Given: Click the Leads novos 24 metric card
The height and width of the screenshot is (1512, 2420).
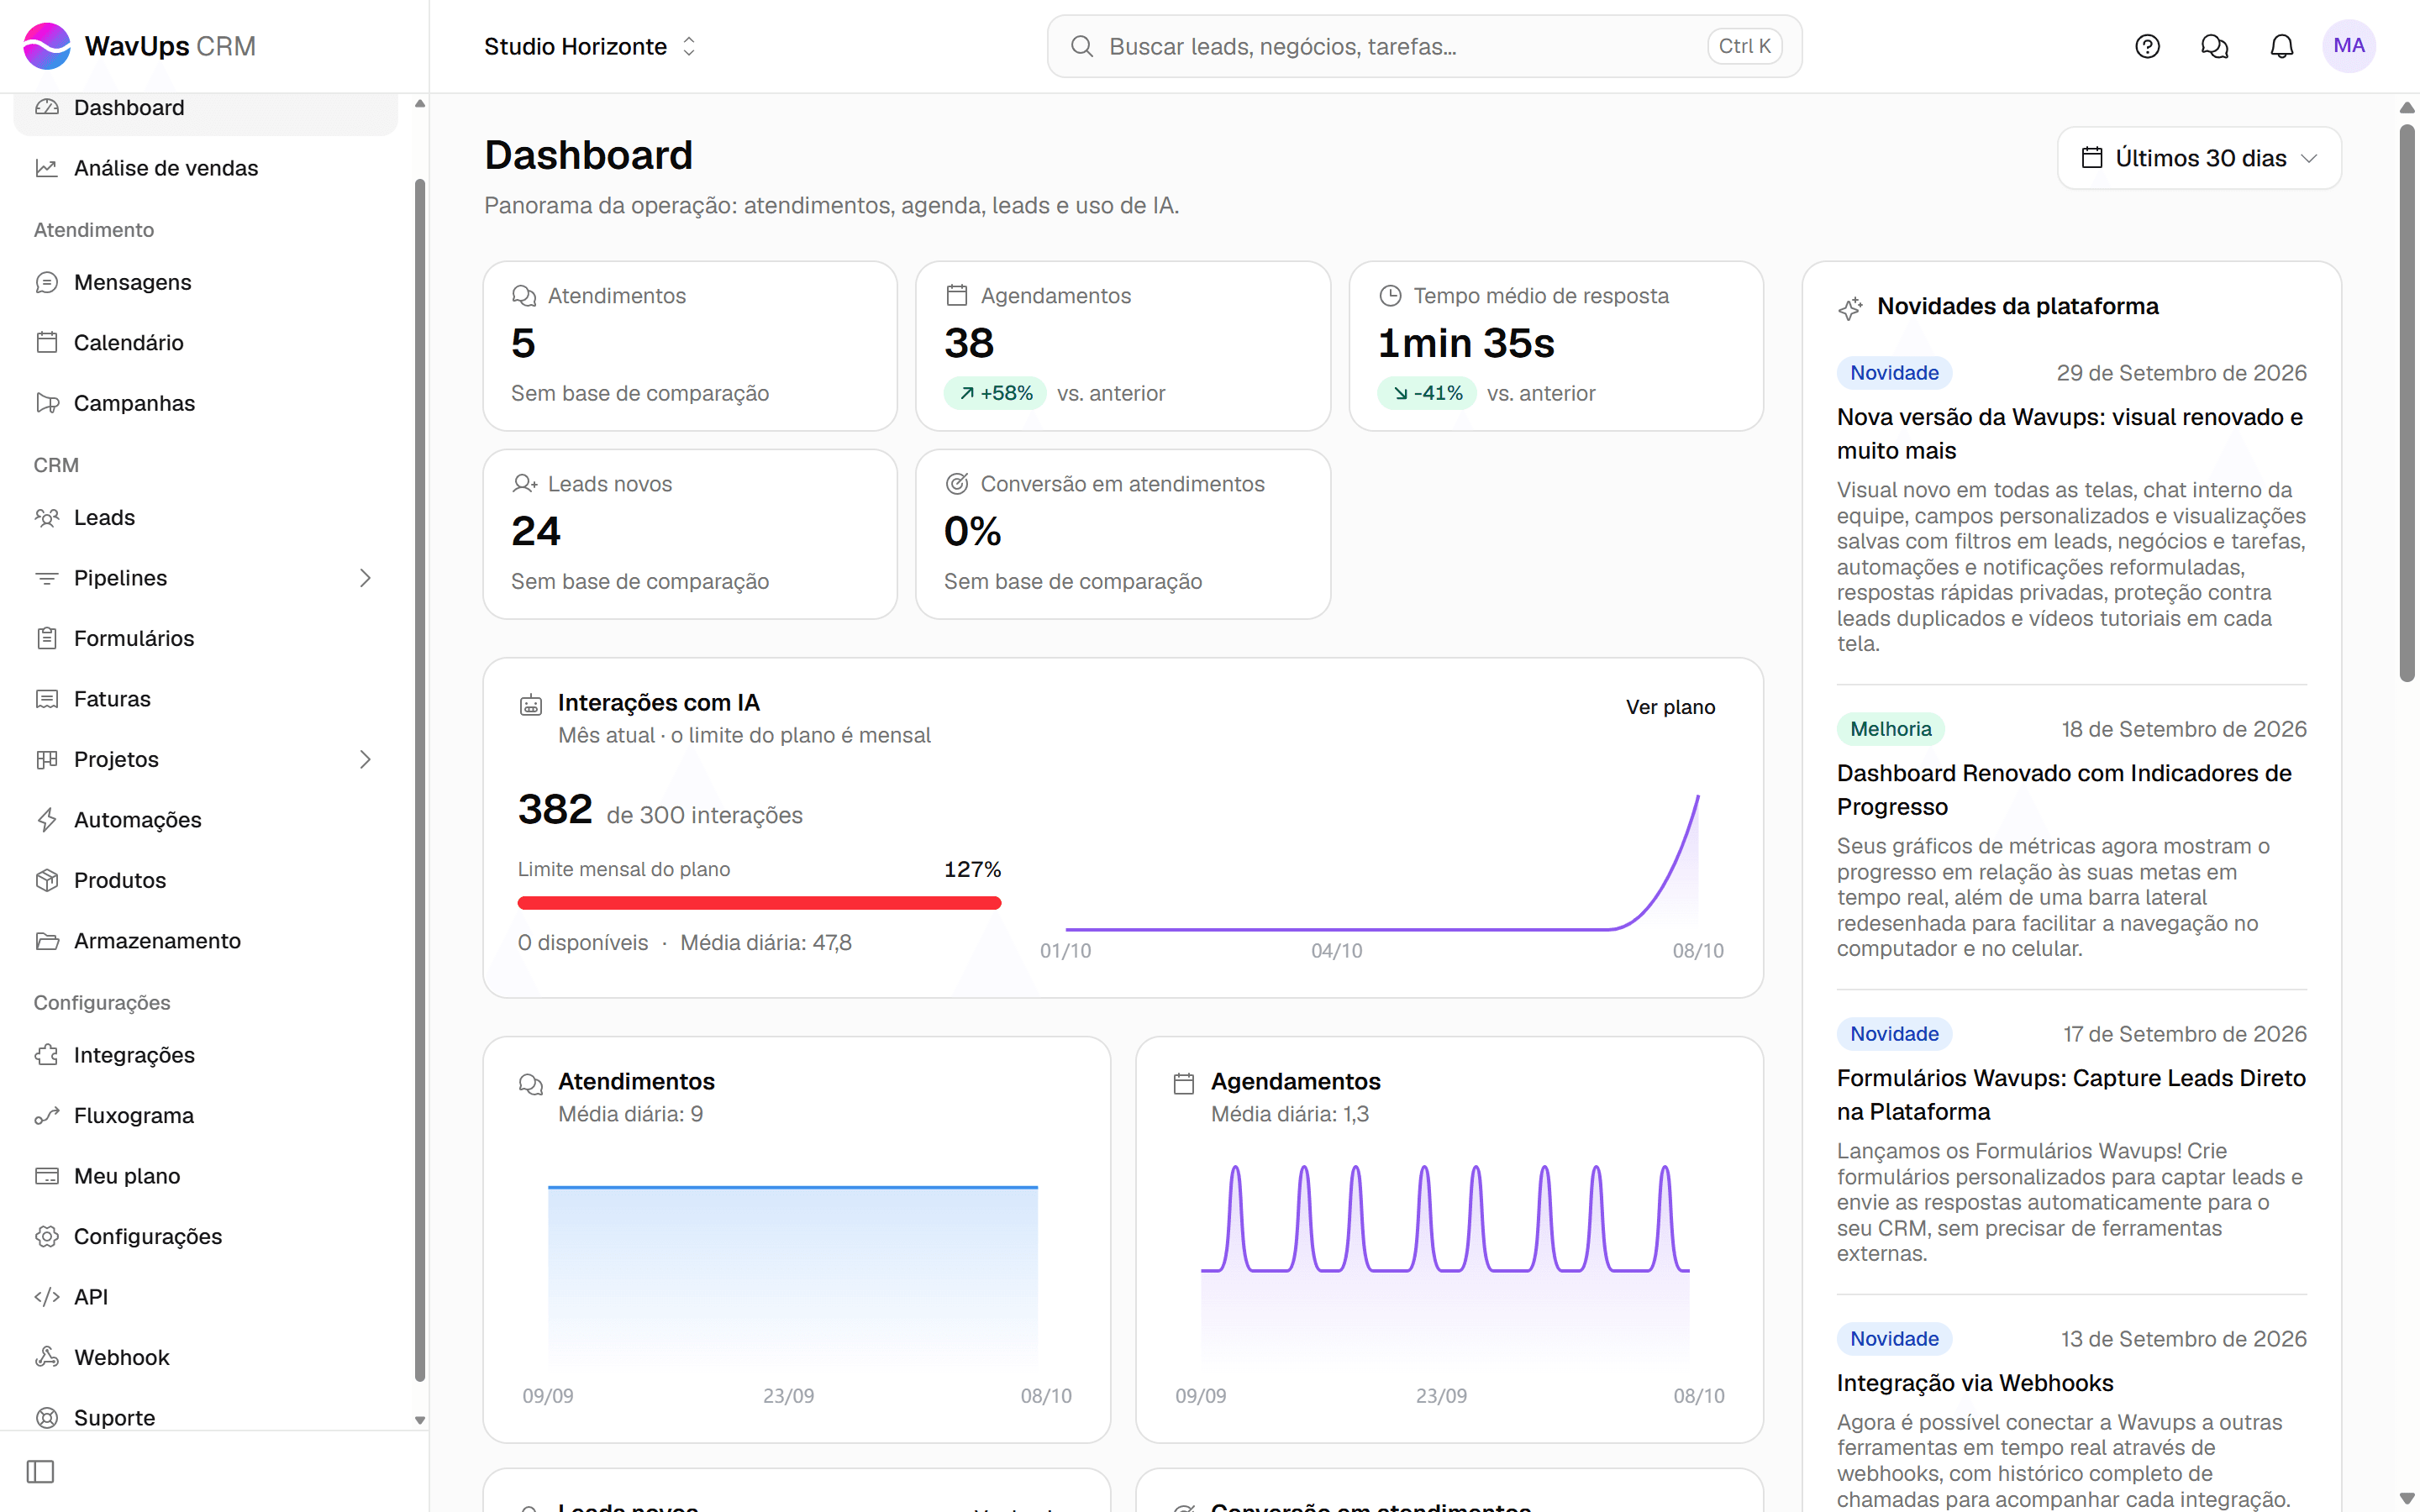Looking at the screenshot, I should coord(690,534).
